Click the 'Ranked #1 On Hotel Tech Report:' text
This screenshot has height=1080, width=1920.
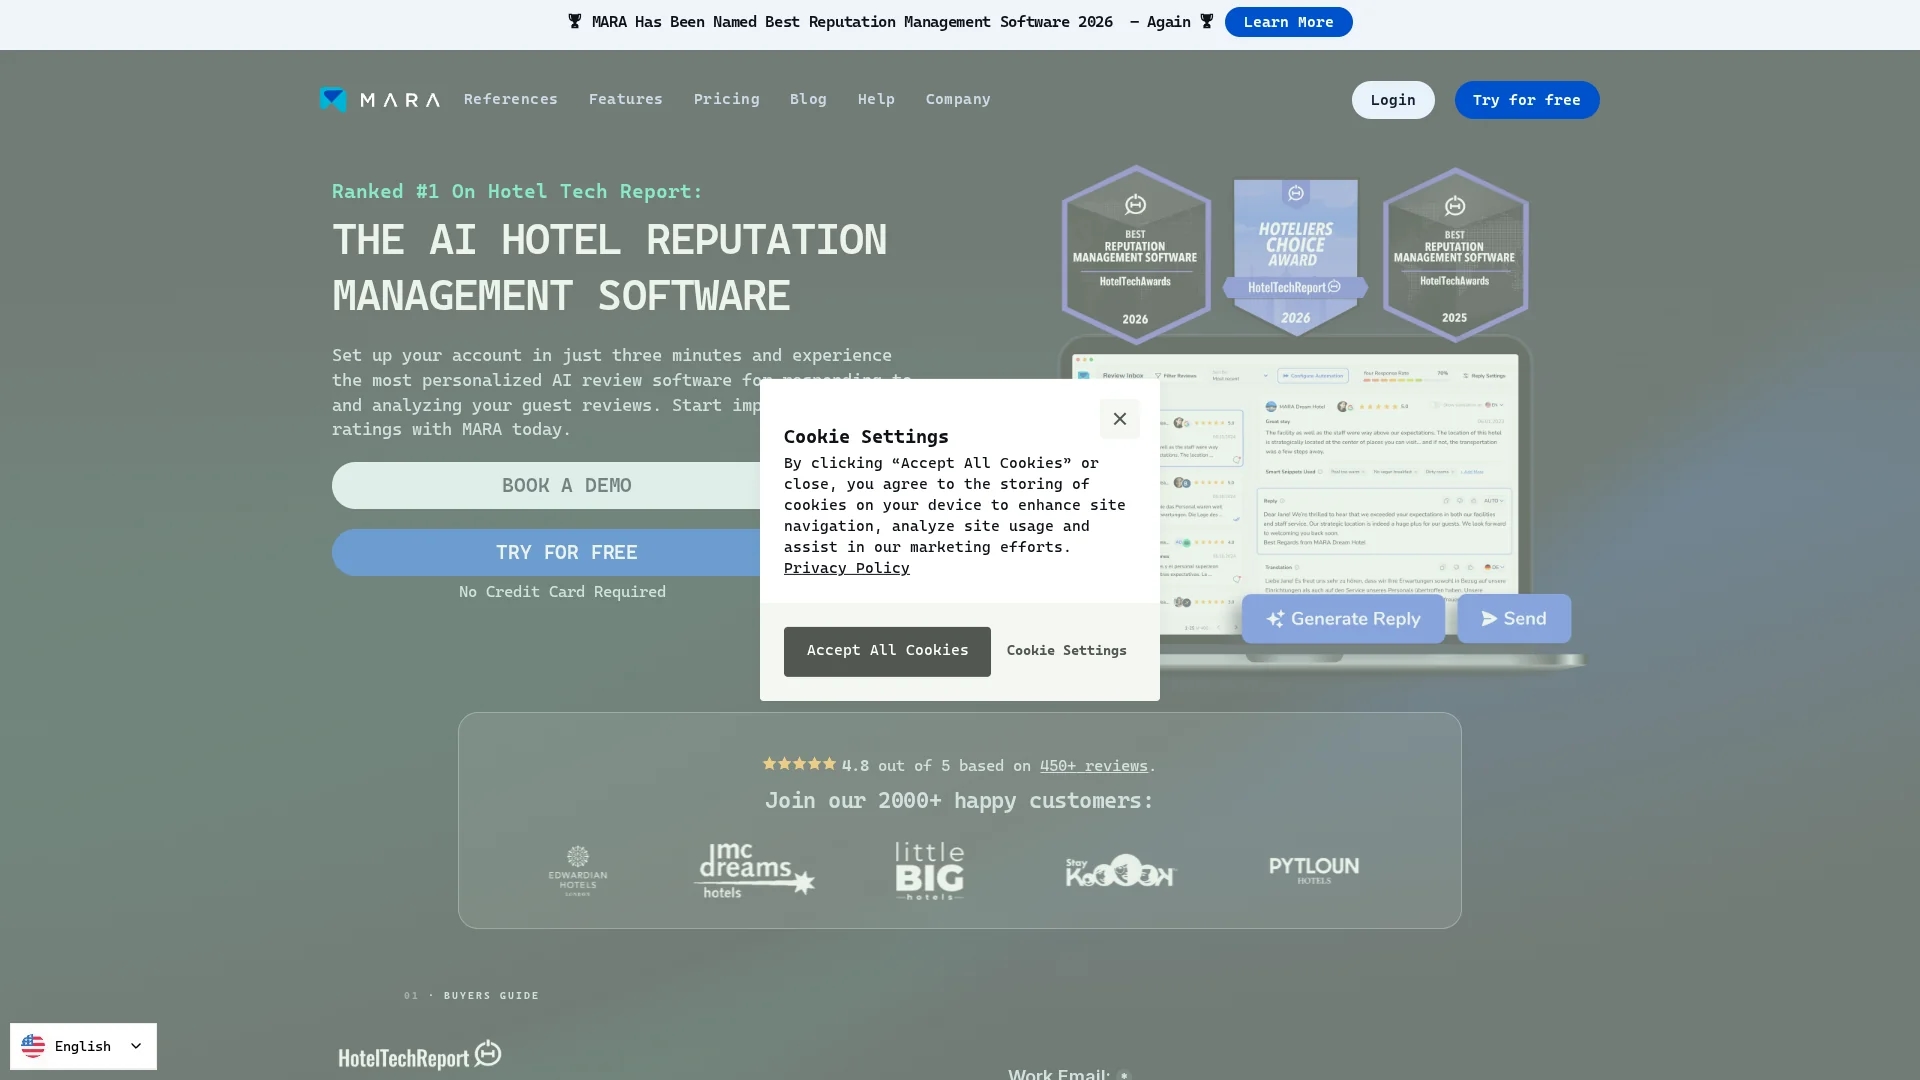(x=517, y=191)
